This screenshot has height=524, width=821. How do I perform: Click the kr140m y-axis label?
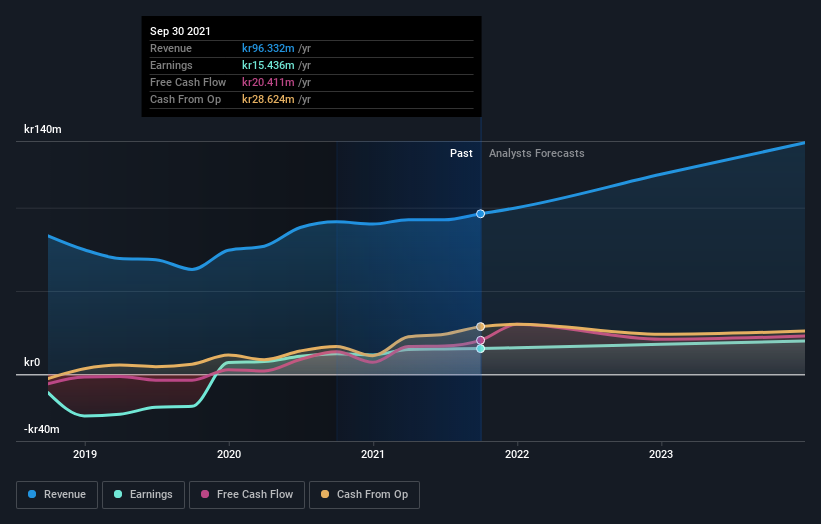click(x=42, y=129)
